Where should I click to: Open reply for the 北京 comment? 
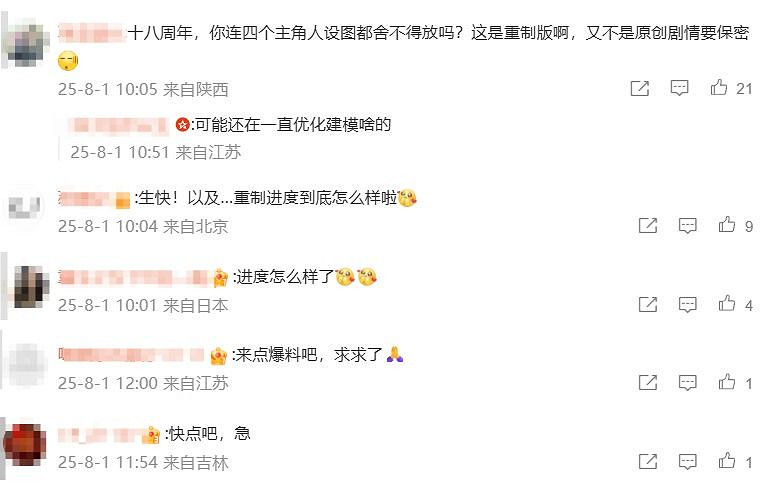pyautogui.click(x=687, y=226)
